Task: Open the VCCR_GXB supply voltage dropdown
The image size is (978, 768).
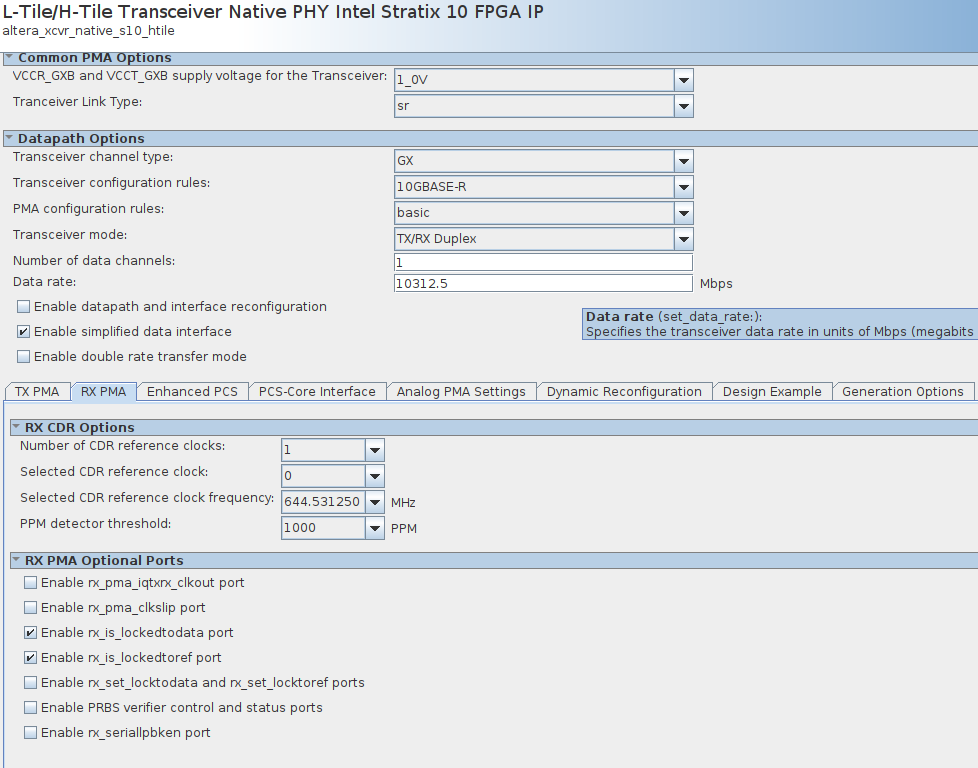Action: [684, 80]
